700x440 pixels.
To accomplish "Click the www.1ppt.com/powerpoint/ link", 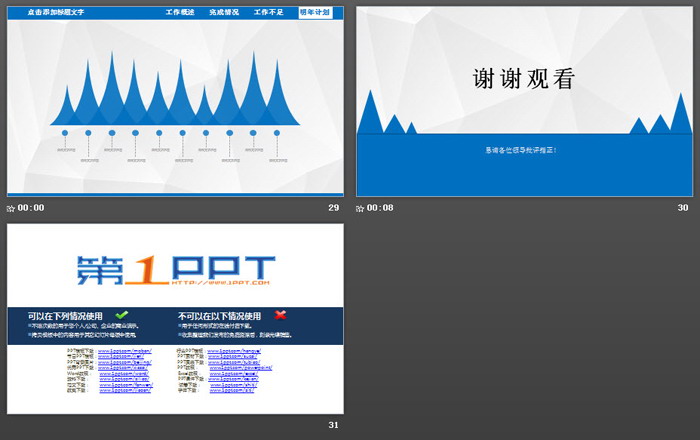I will click(241, 368).
